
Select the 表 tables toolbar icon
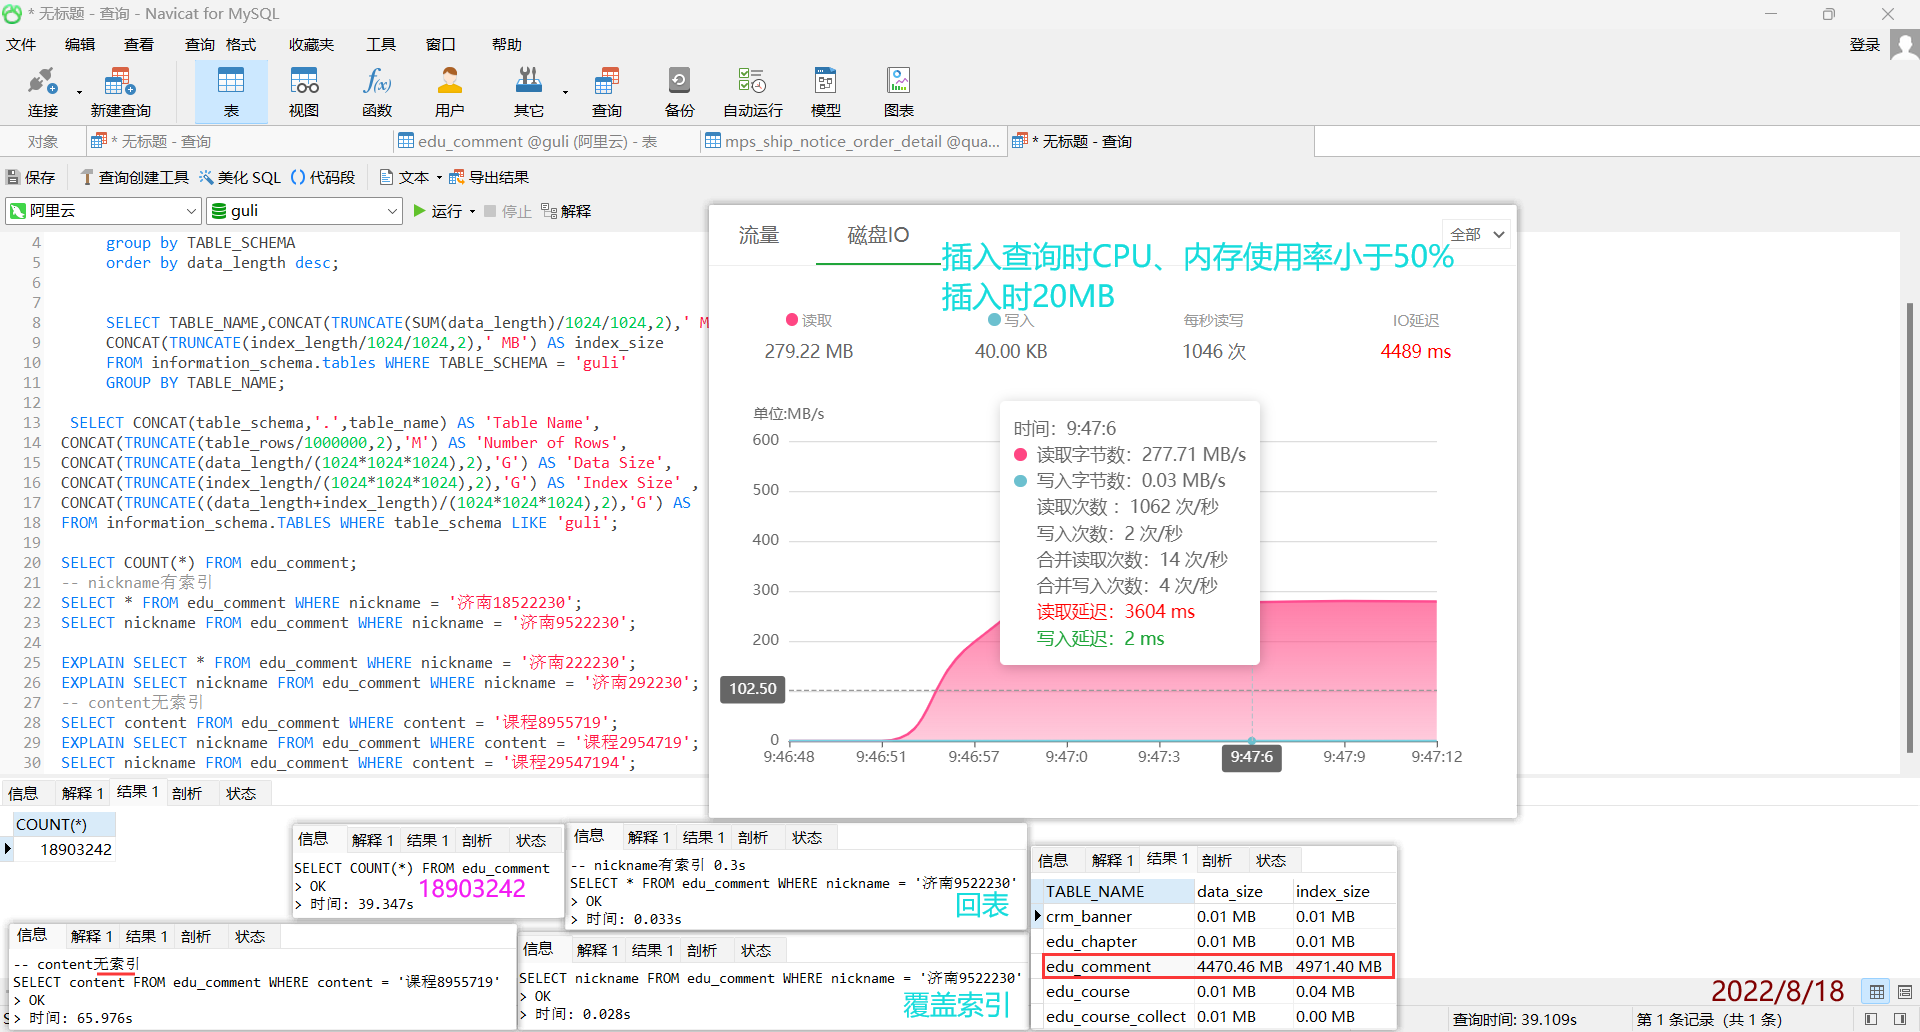pyautogui.click(x=231, y=92)
